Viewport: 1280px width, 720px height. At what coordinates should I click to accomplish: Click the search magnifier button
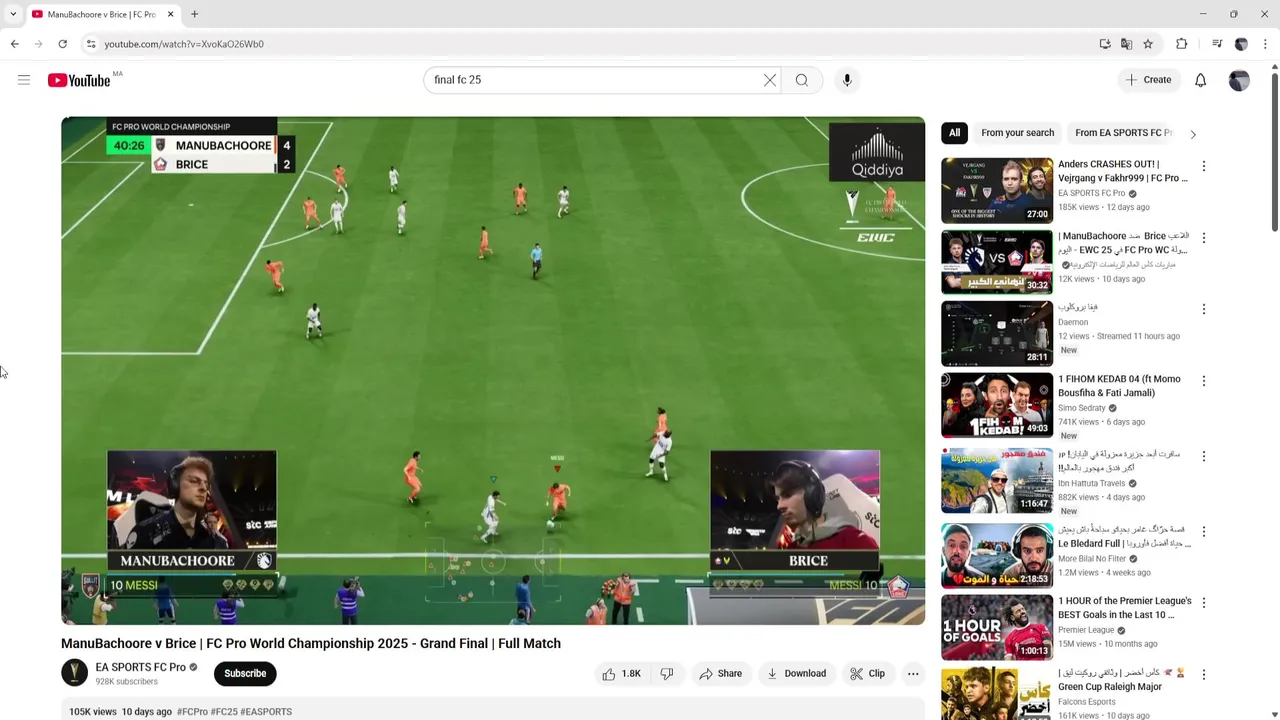802,80
